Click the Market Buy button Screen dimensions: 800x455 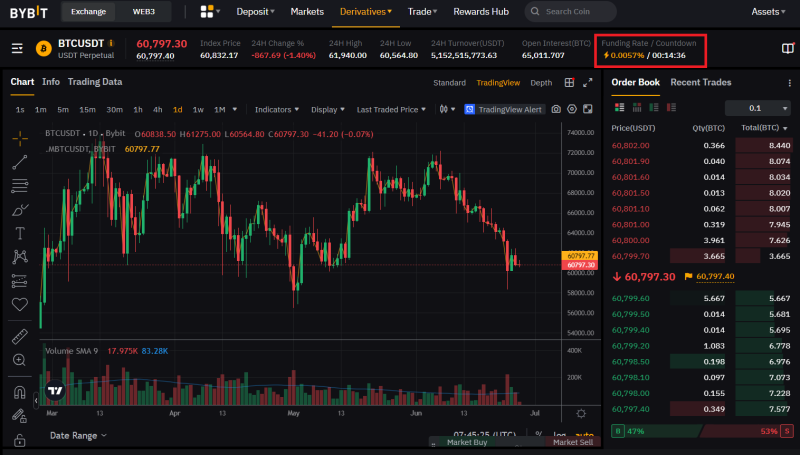point(467,442)
